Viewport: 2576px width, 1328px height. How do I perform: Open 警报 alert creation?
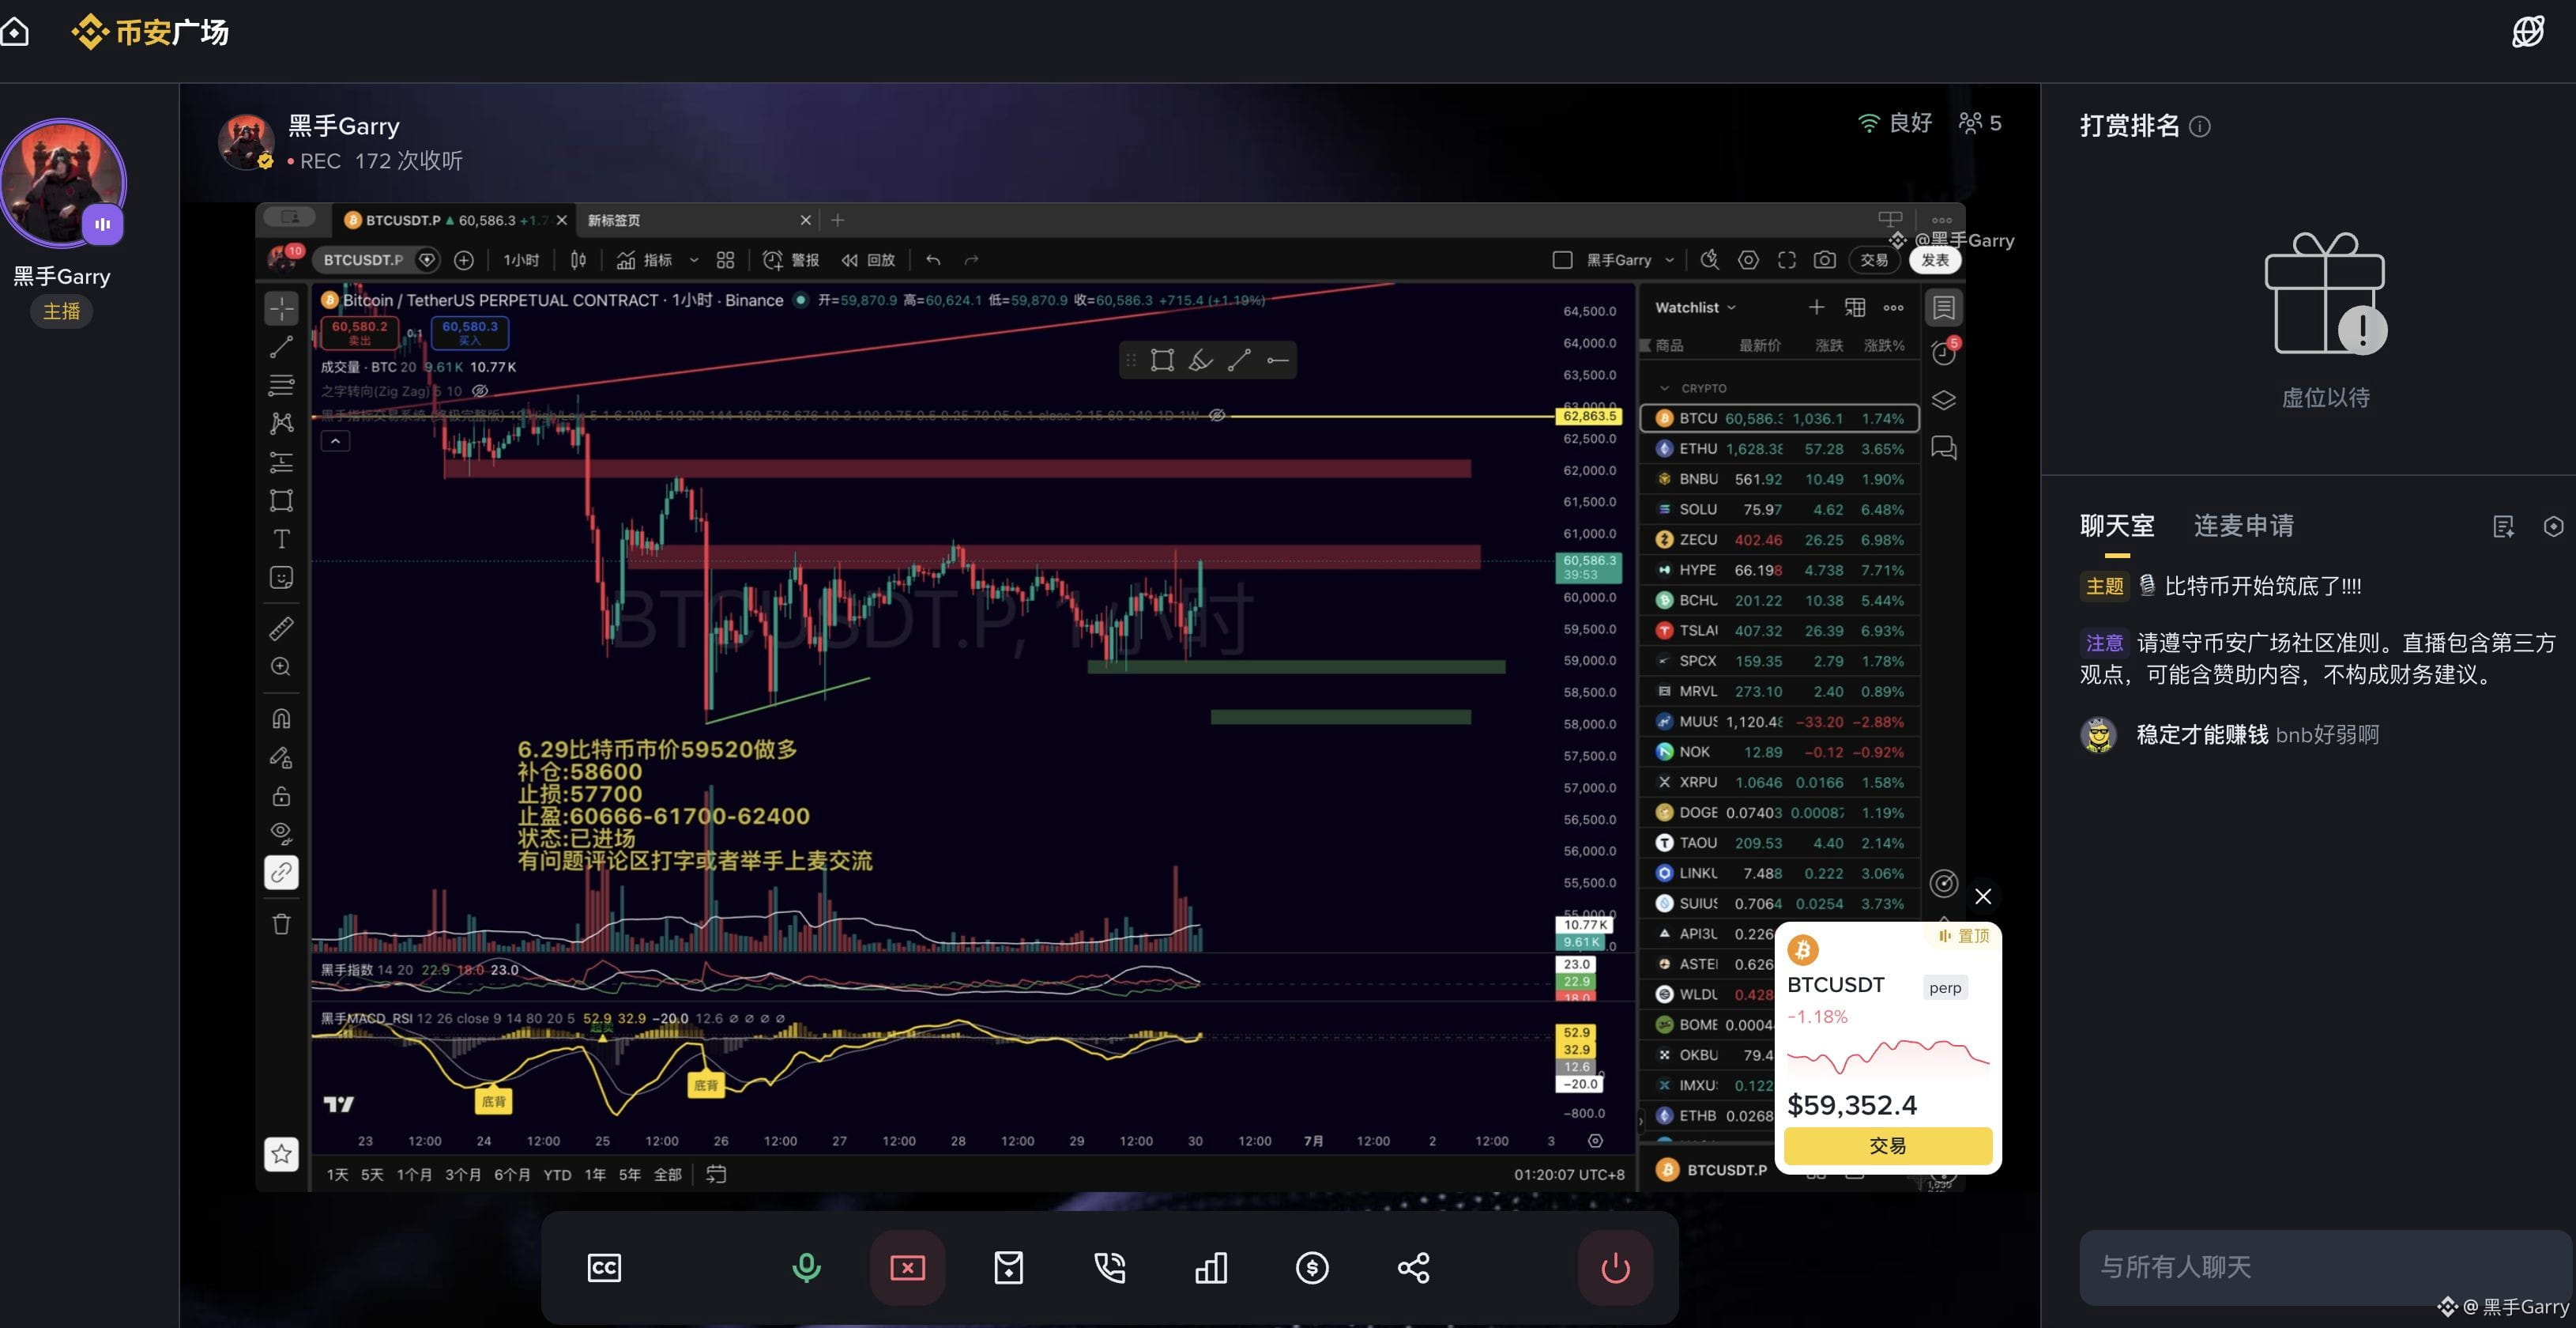coord(791,260)
